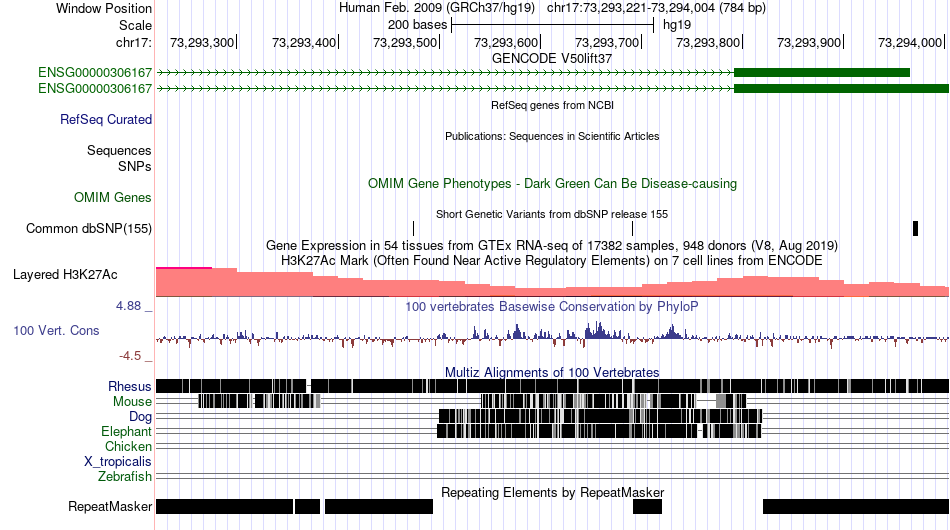The width and height of the screenshot is (950, 530).
Task: Open the 100 Vert. Cons track label
Action: [56, 330]
